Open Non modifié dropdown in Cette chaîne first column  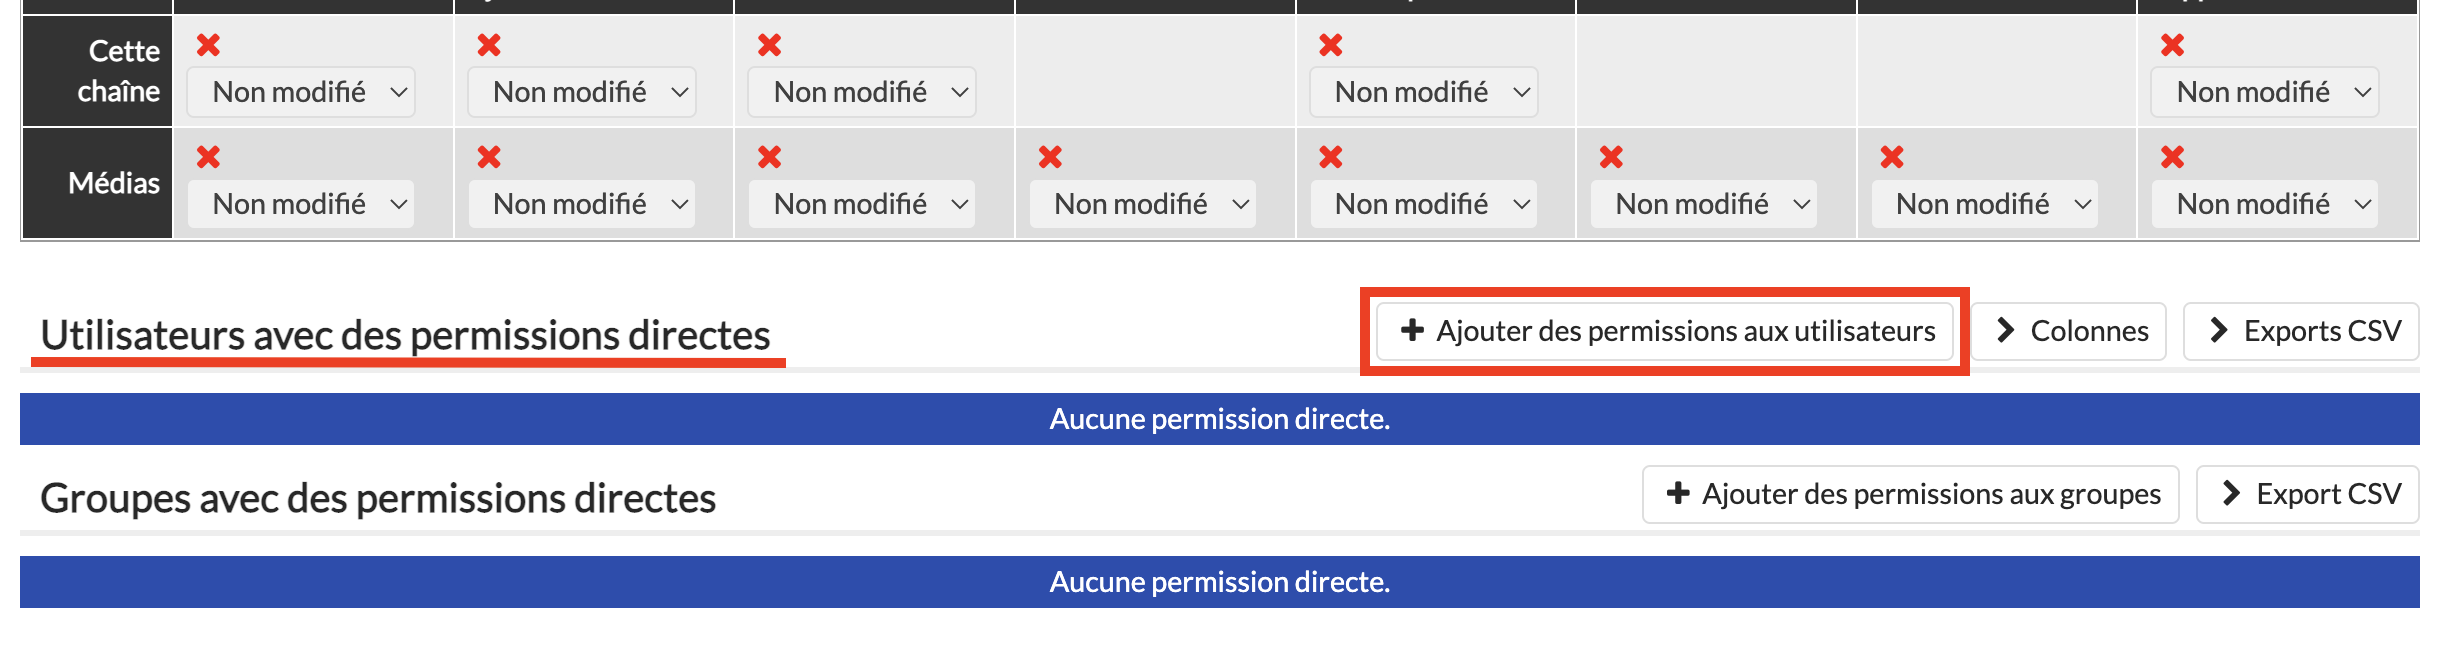(x=301, y=92)
